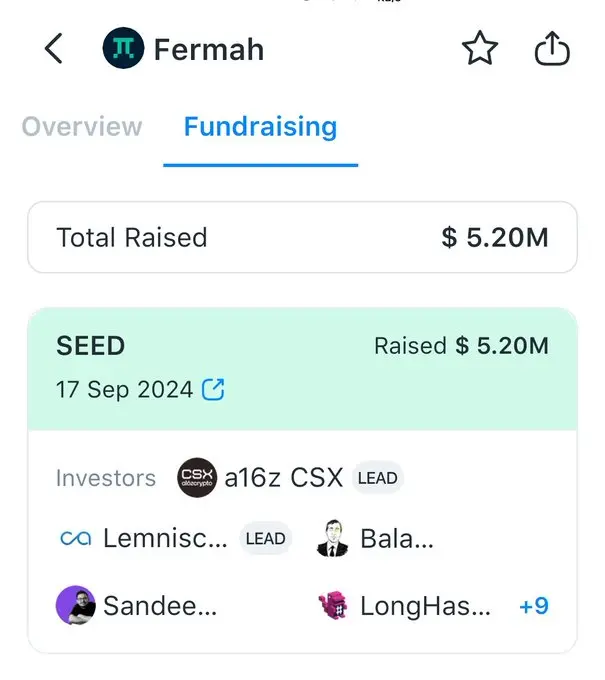605x680 pixels.
Task: Tap Balaji's avatar picture
Action: [332, 539]
